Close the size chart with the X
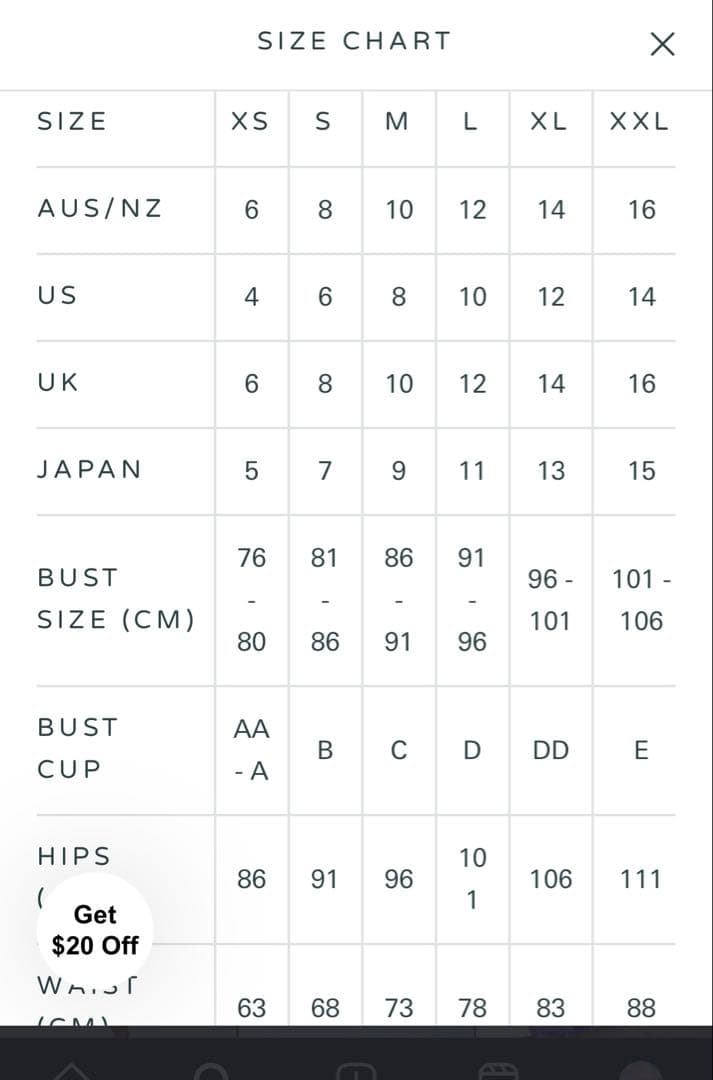Viewport: 713px width, 1080px height. [662, 44]
